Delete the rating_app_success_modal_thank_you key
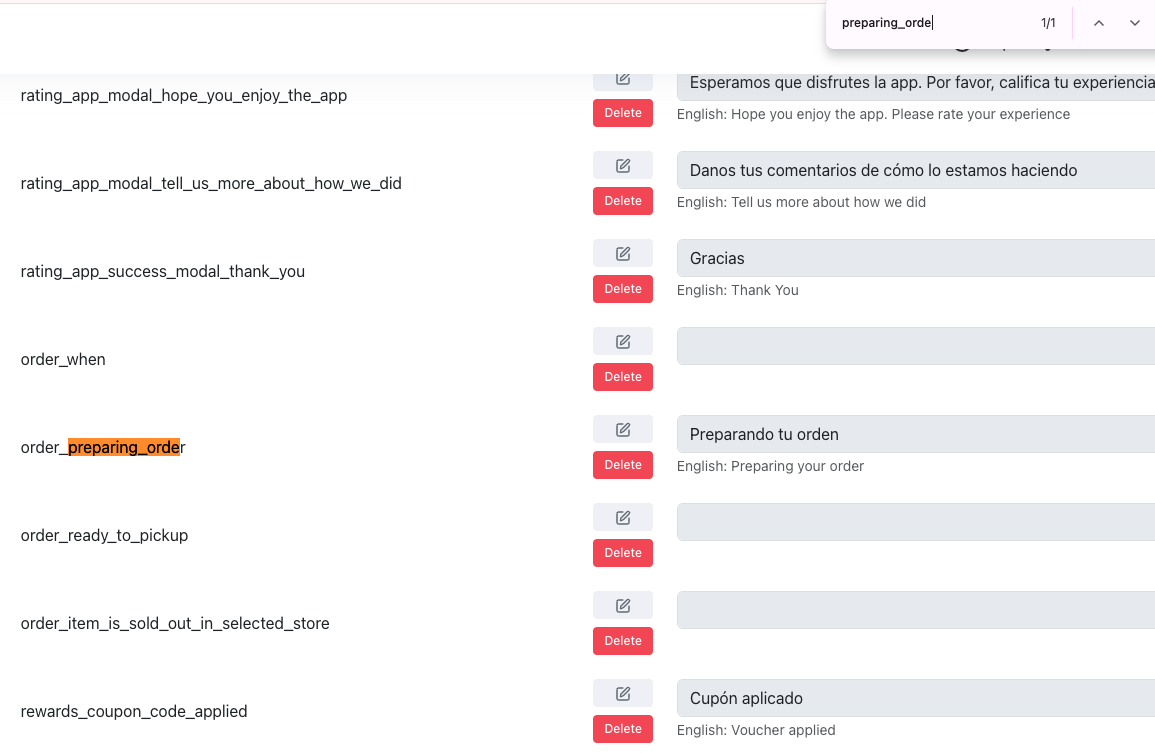This screenshot has width=1155, height=753. pos(622,289)
